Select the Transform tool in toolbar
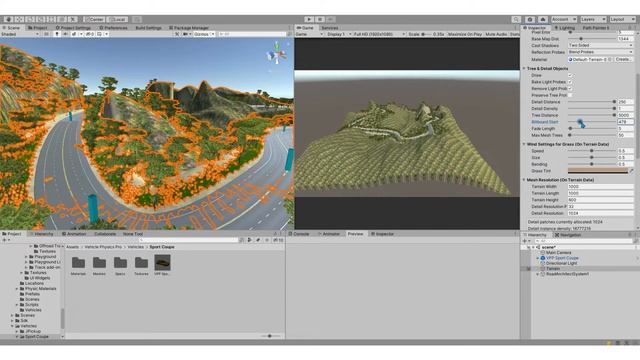640x360 pixels. (x=62, y=19)
